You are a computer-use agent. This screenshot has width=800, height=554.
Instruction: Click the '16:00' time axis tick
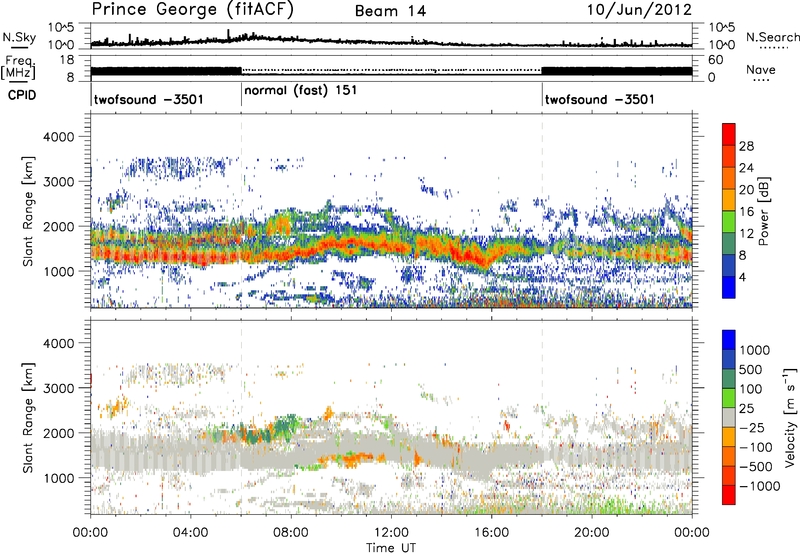point(491,533)
